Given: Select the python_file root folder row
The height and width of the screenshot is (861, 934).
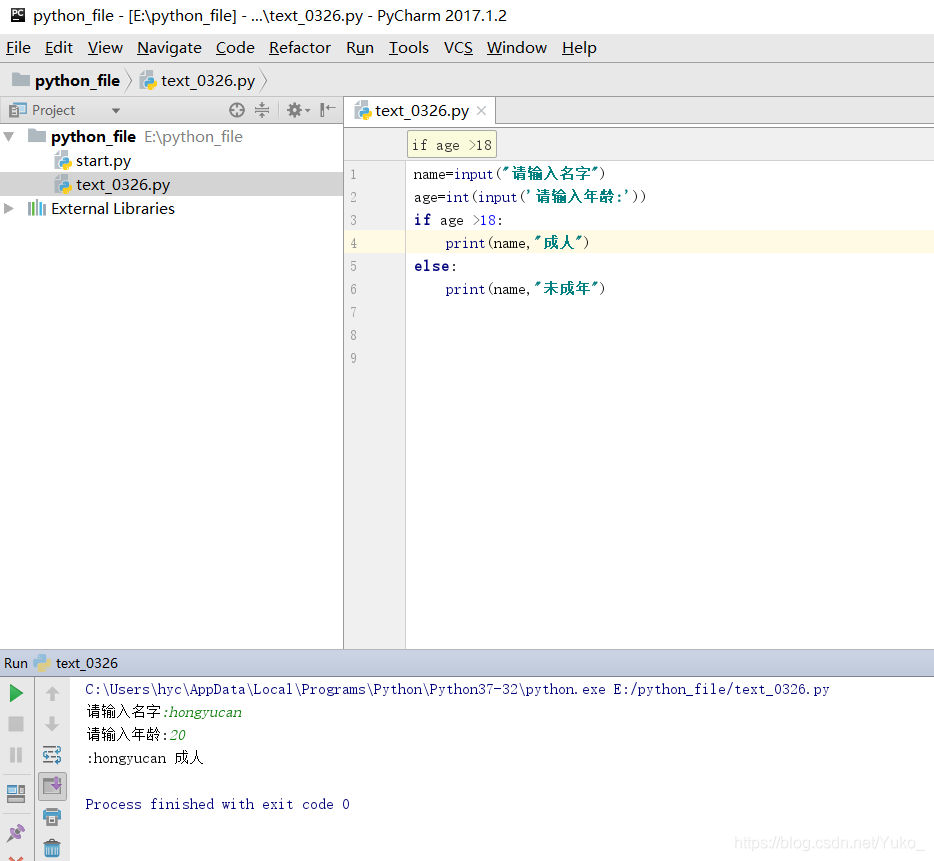Looking at the screenshot, I should pos(172,137).
